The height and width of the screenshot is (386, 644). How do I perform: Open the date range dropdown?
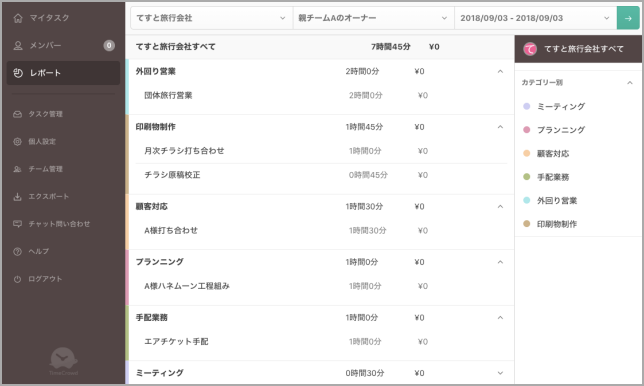[535, 18]
